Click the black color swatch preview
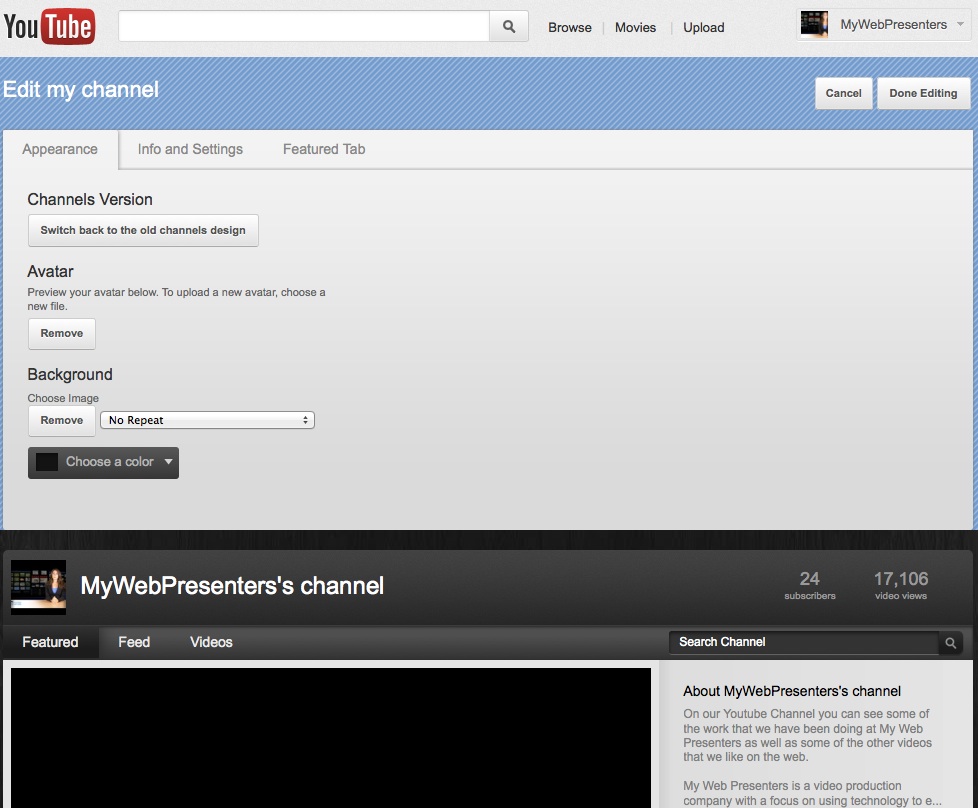 [47, 462]
